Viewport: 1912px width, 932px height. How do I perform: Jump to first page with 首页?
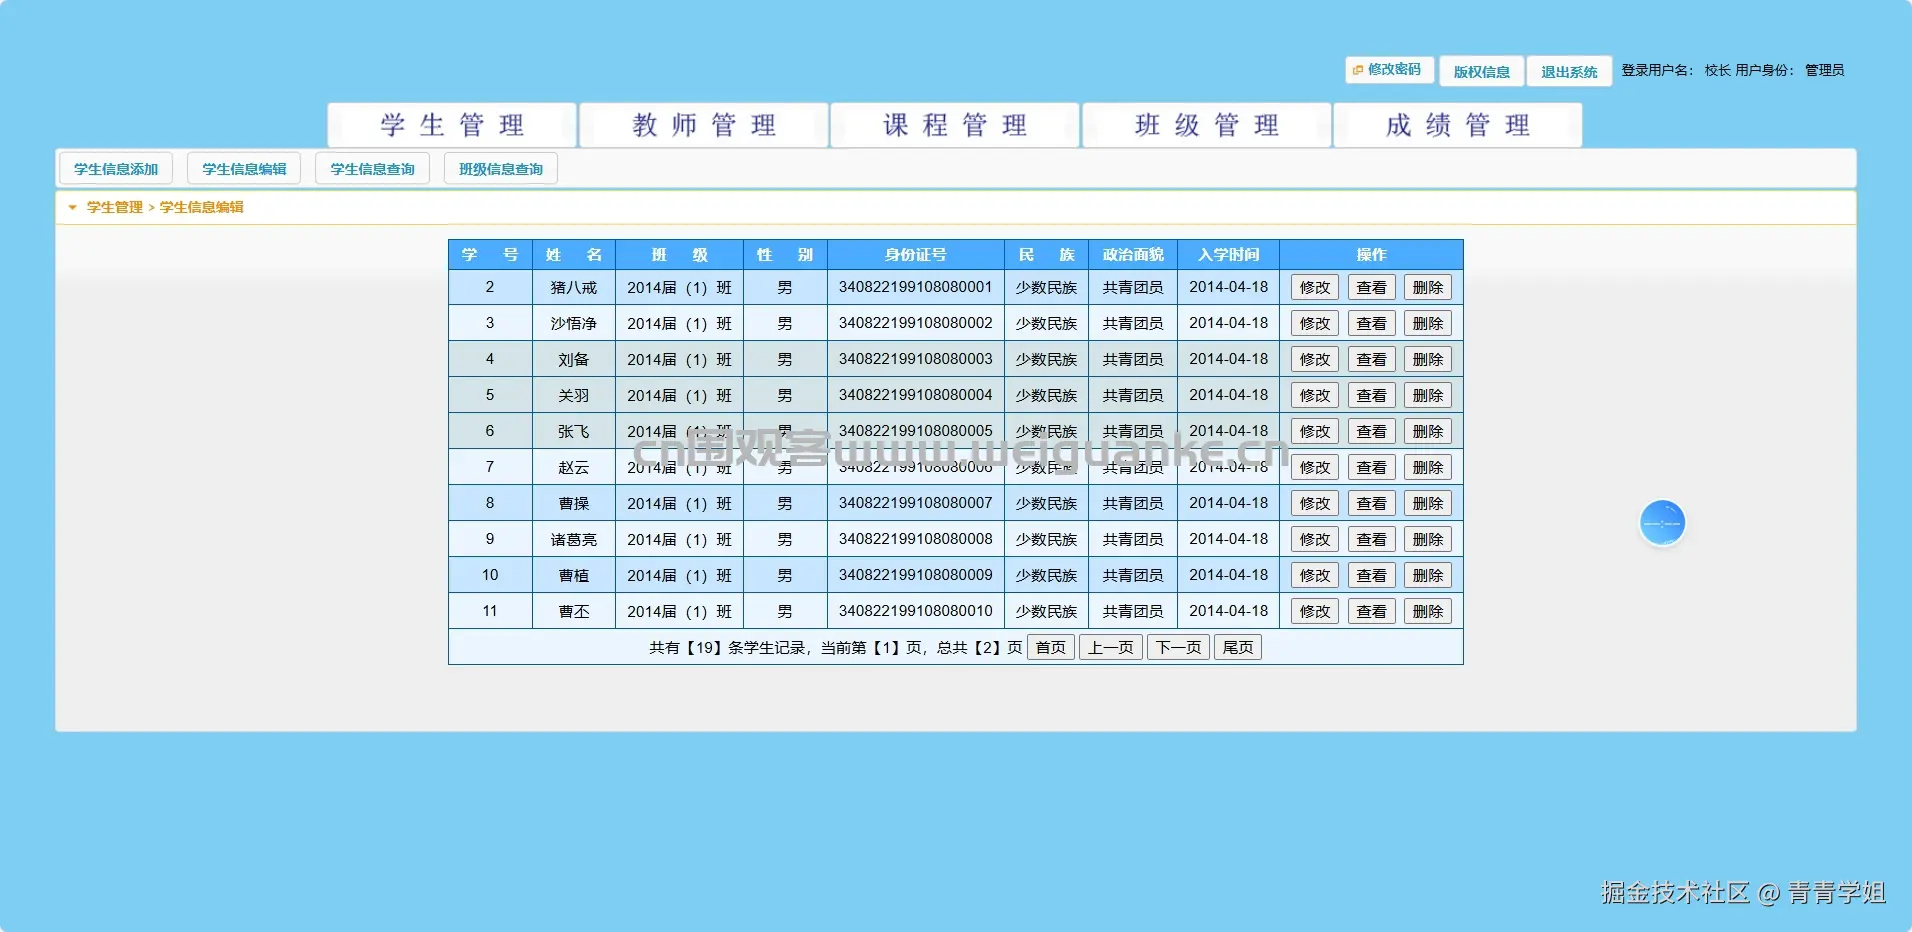pos(1051,648)
